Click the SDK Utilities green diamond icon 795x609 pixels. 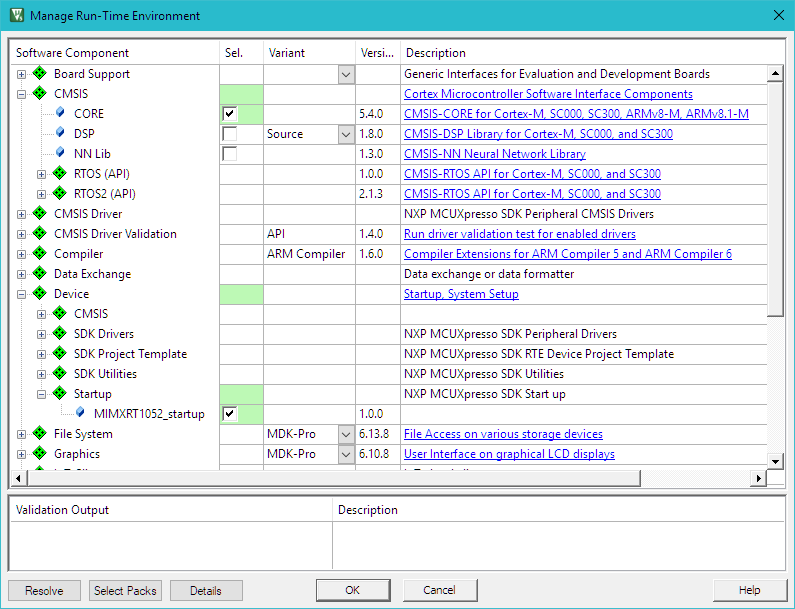[x=60, y=373]
